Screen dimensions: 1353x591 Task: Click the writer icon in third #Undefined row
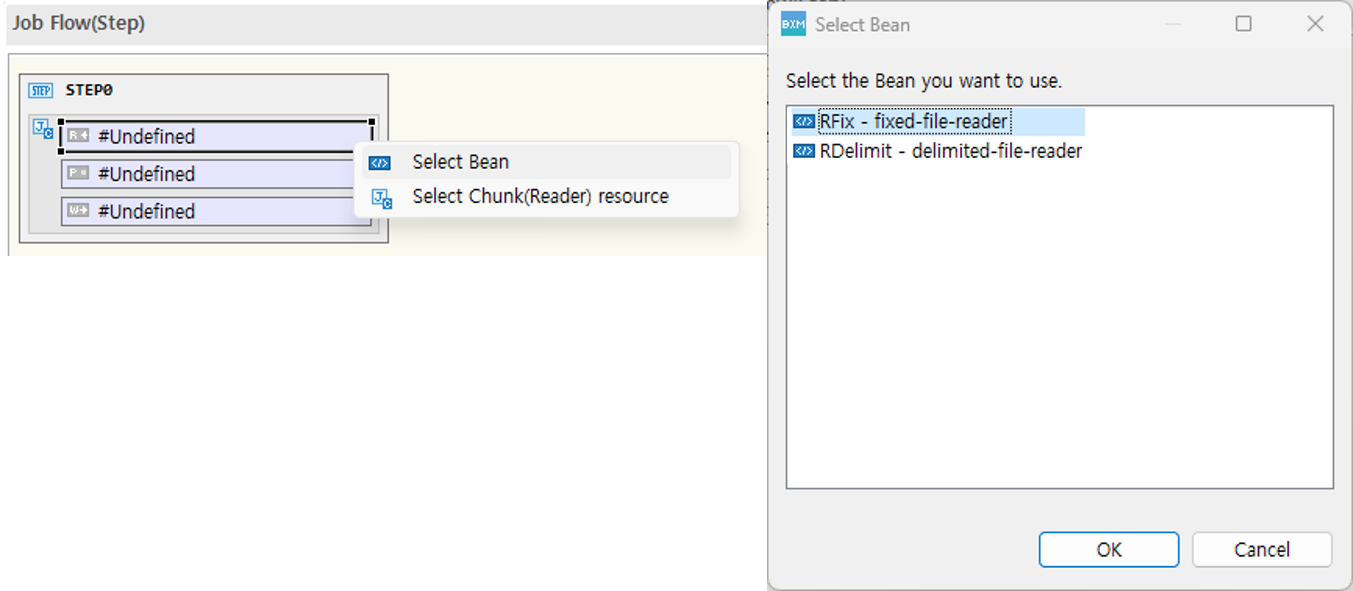(x=79, y=211)
